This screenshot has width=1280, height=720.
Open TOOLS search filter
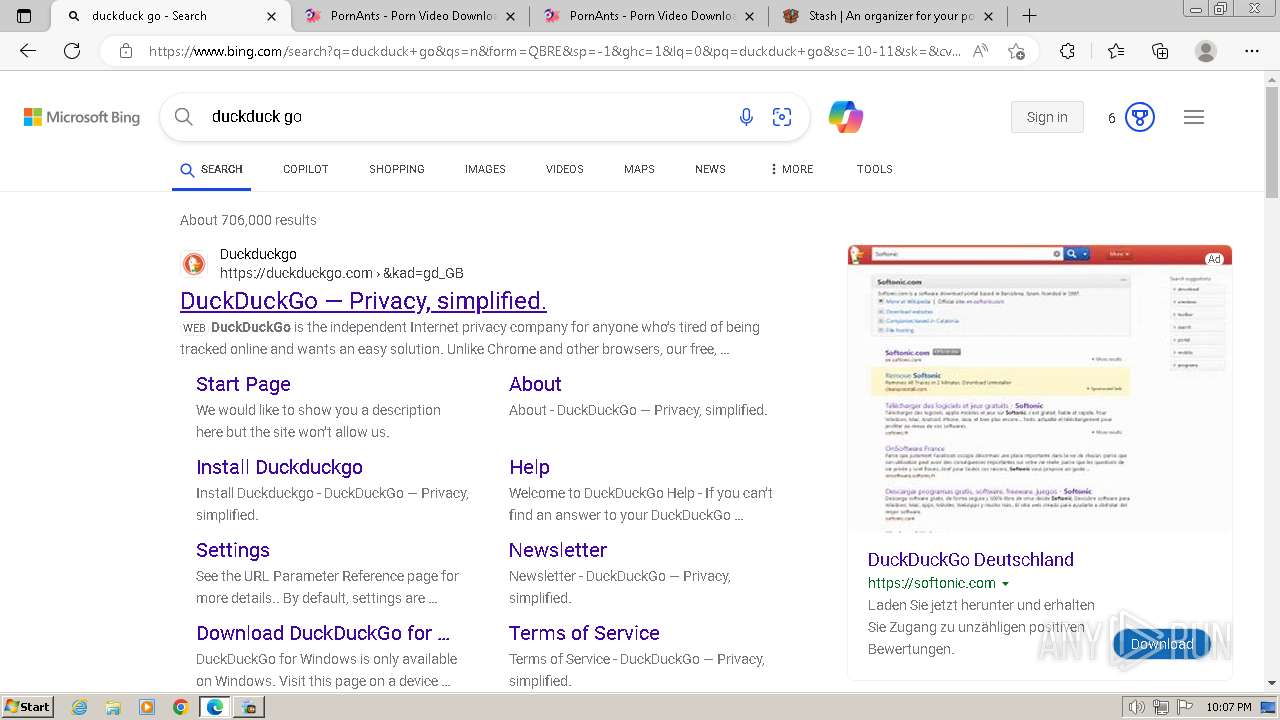coord(875,169)
